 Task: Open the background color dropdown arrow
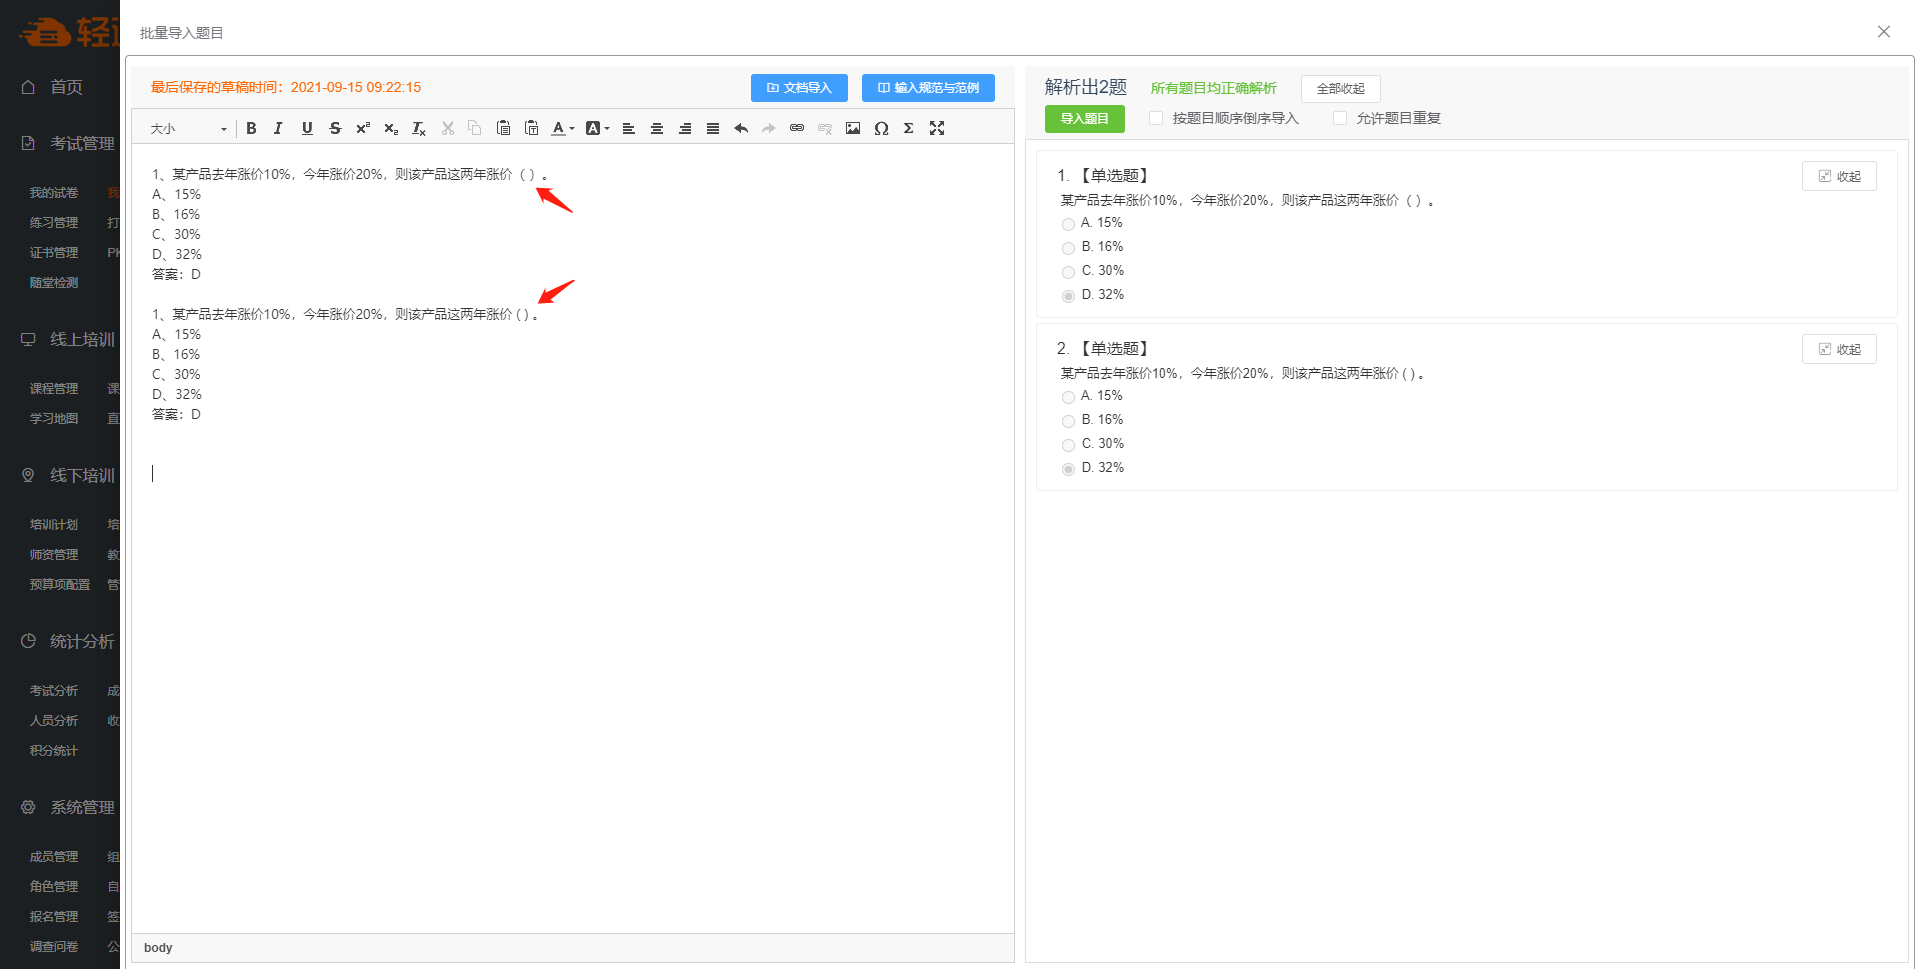click(x=607, y=129)
